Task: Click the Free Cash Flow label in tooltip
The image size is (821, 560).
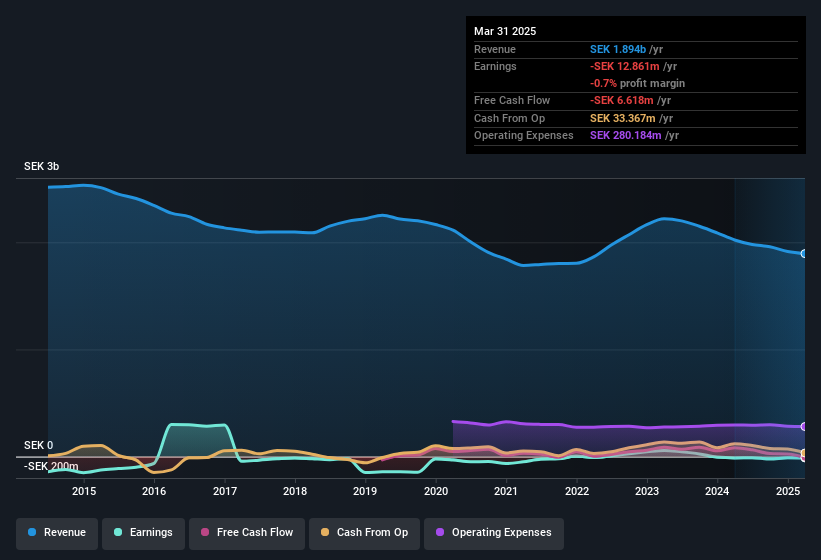Action: point(512,100)
